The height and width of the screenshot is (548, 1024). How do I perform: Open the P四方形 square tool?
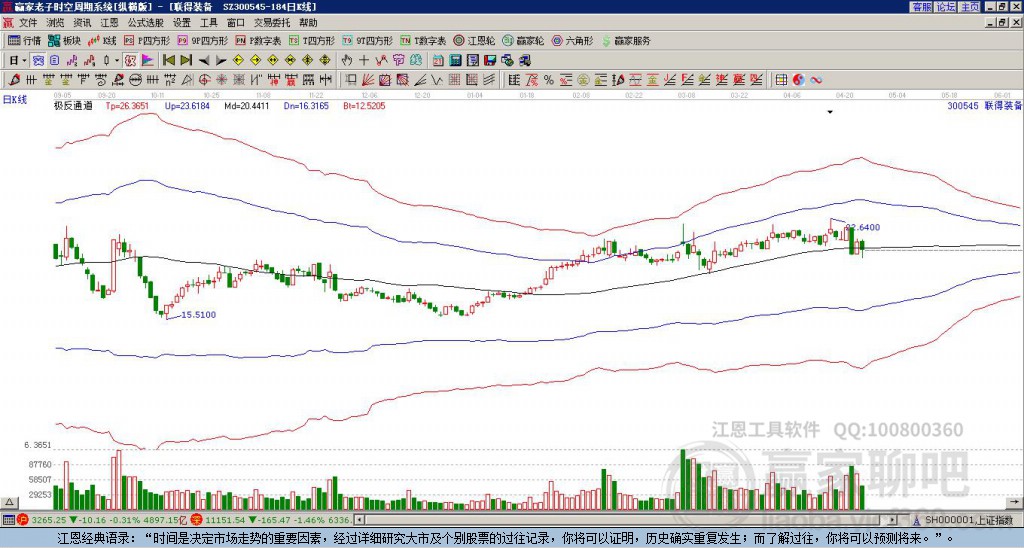click(148, 40)
